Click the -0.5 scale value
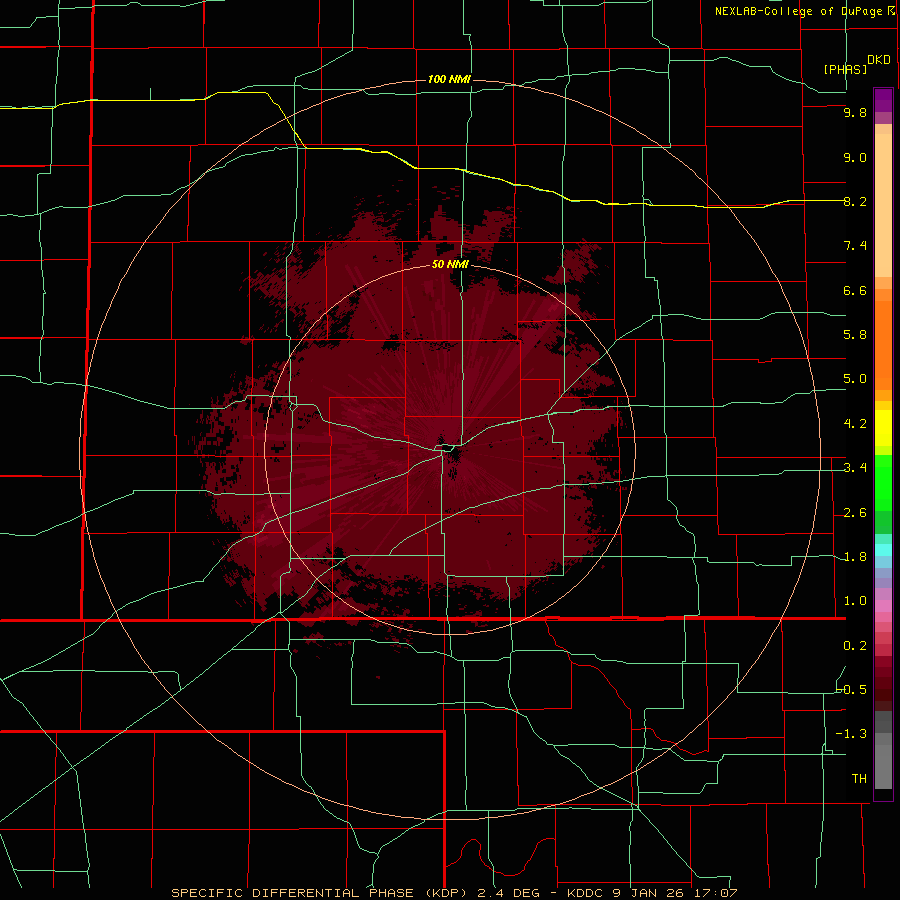The height and width of the screenshot is (900, 900). (852, 690)
